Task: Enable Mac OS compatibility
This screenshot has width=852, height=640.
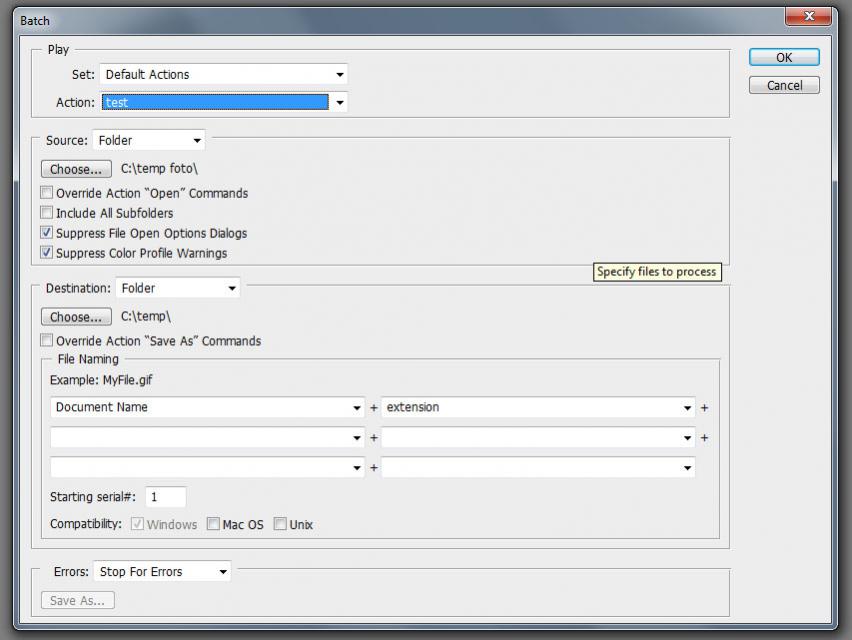Action: (214, 524)
